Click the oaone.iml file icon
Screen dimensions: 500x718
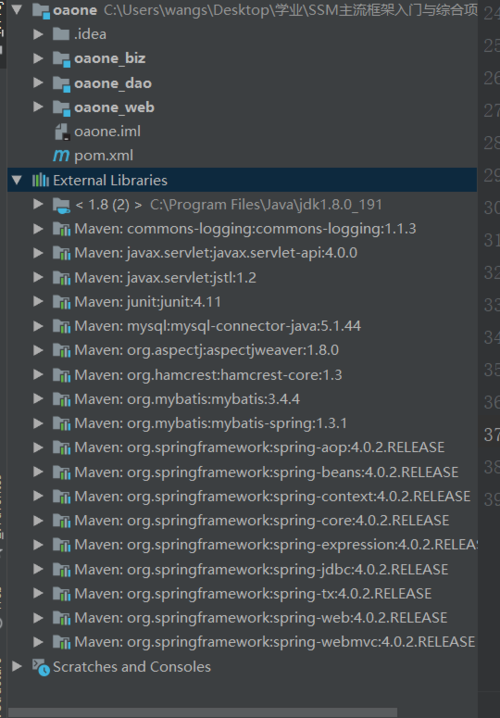pyautogui.click(x=62, y=132)
